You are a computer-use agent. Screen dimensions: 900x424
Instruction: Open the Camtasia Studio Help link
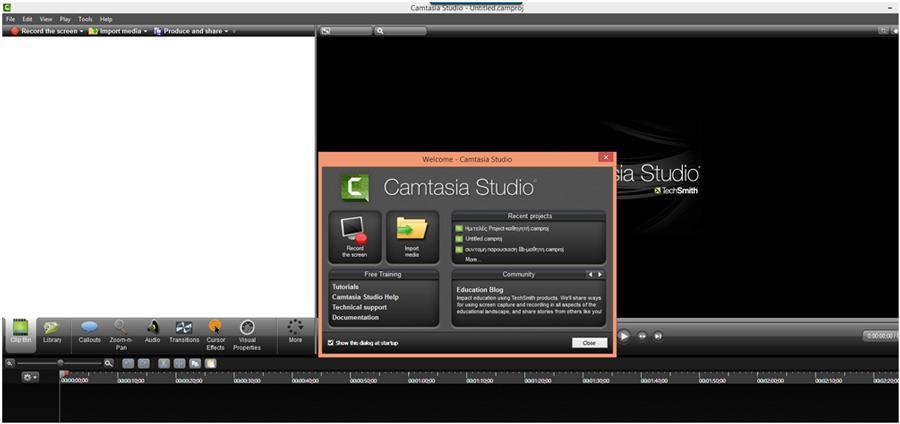pos(365,297)
